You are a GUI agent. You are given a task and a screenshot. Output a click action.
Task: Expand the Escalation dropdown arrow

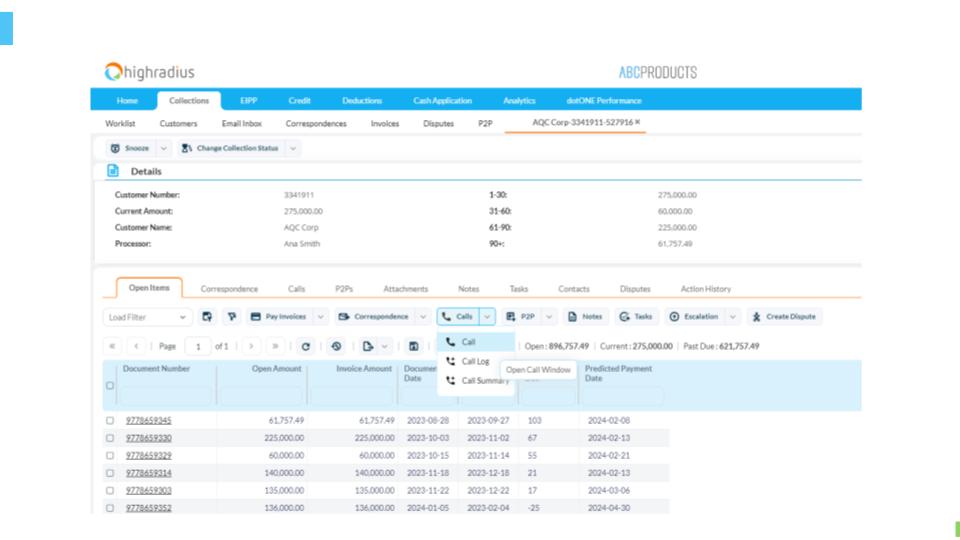(733, 317)
